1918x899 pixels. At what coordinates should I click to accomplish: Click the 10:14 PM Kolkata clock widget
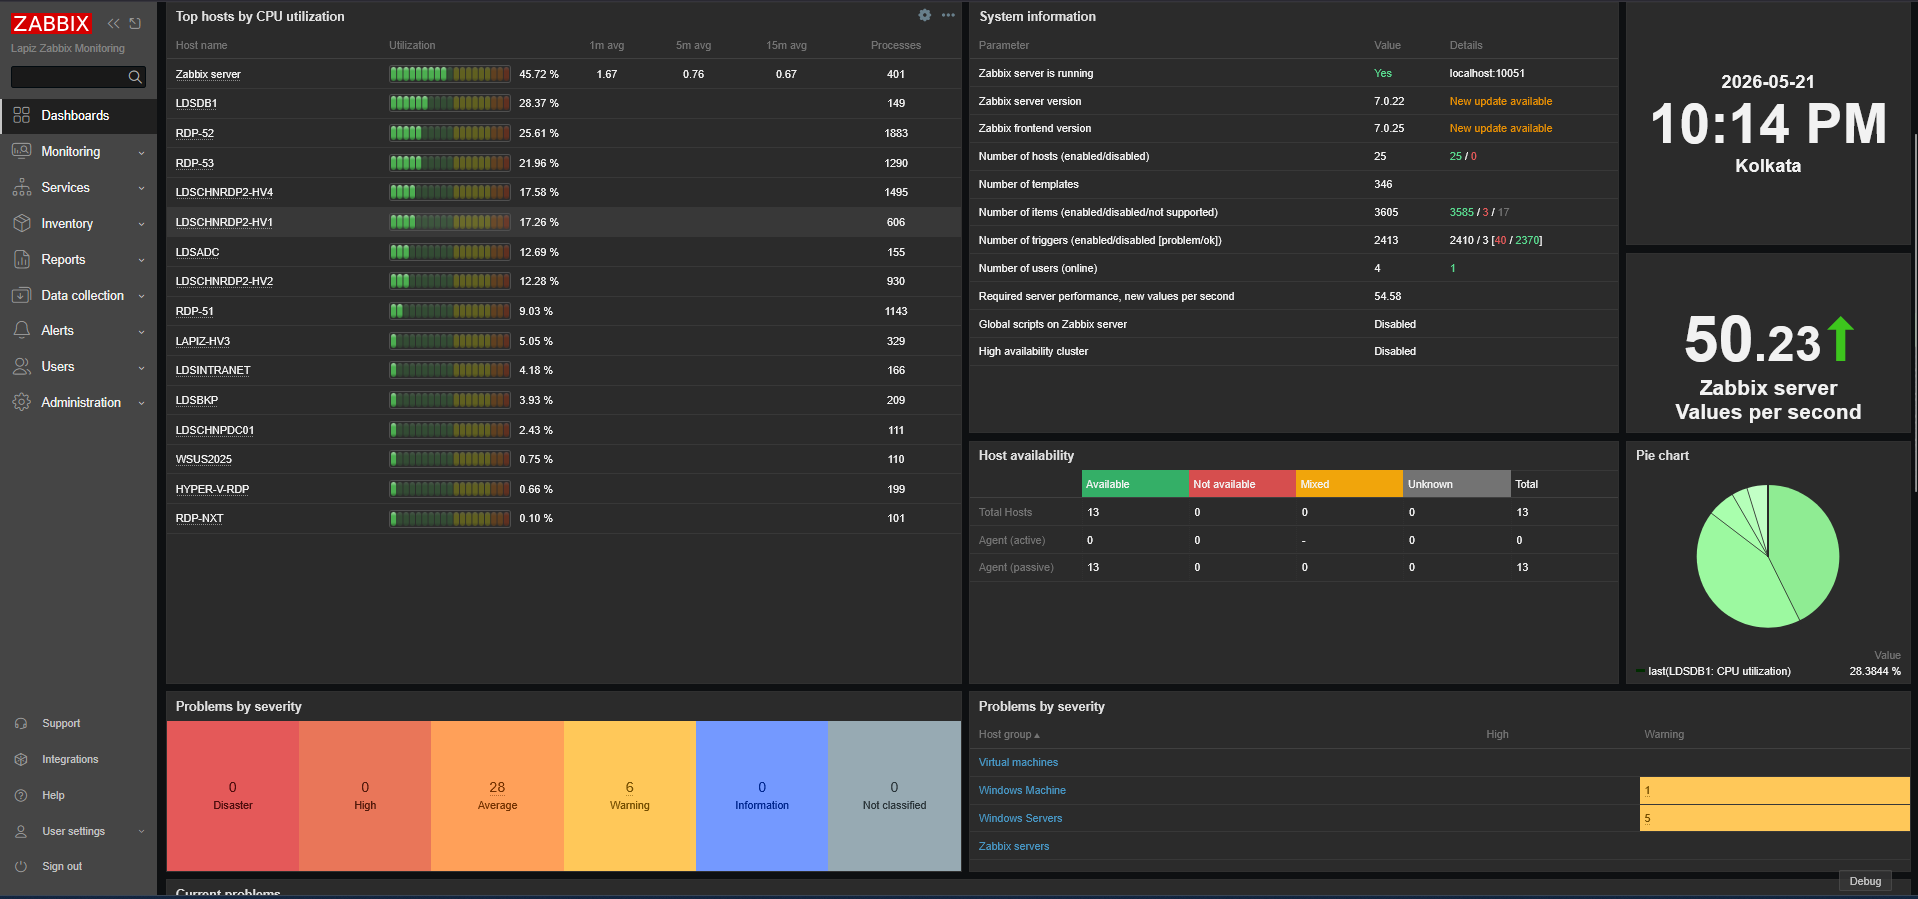tap(1768, 124)
